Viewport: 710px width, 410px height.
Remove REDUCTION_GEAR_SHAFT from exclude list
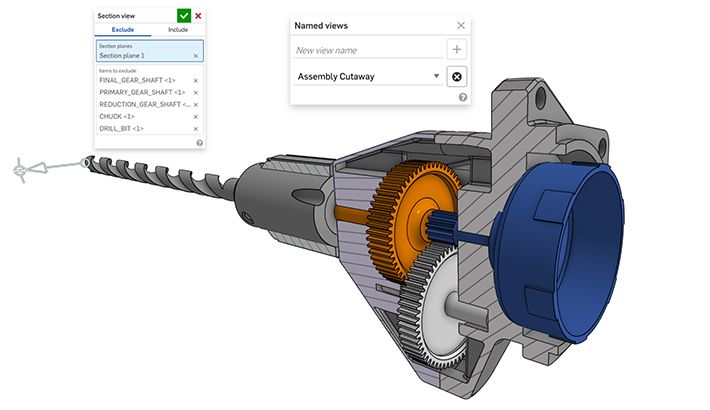coord(196,104)
